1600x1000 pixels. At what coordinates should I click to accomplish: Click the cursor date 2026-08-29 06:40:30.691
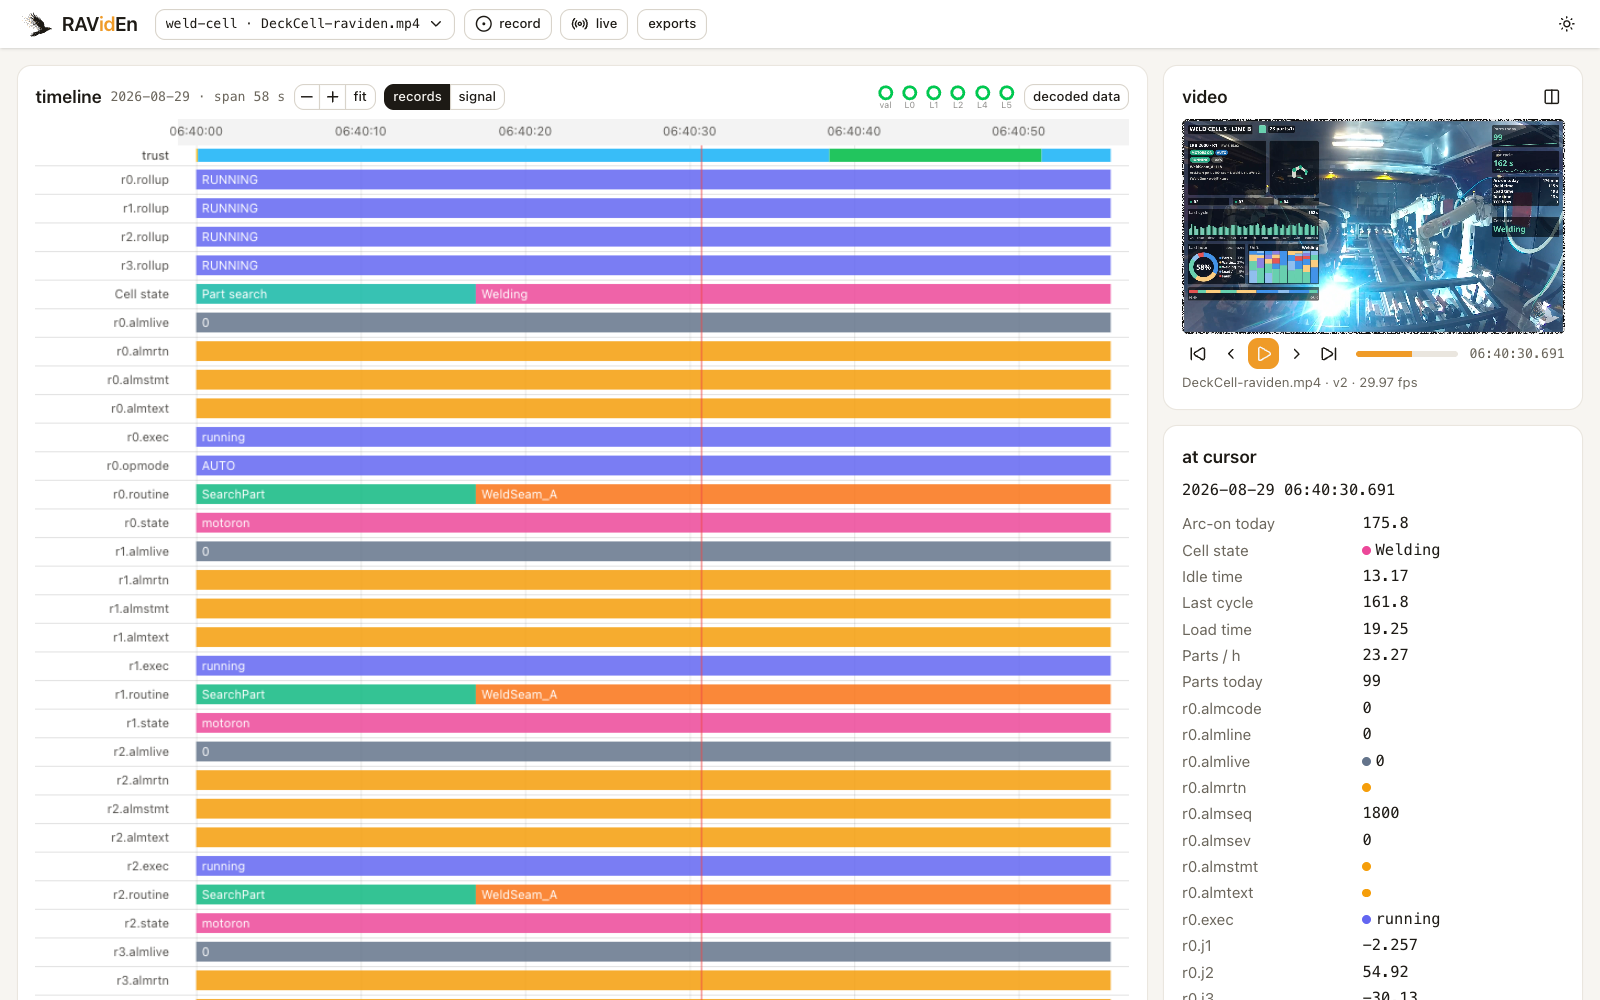point(1288,490)
